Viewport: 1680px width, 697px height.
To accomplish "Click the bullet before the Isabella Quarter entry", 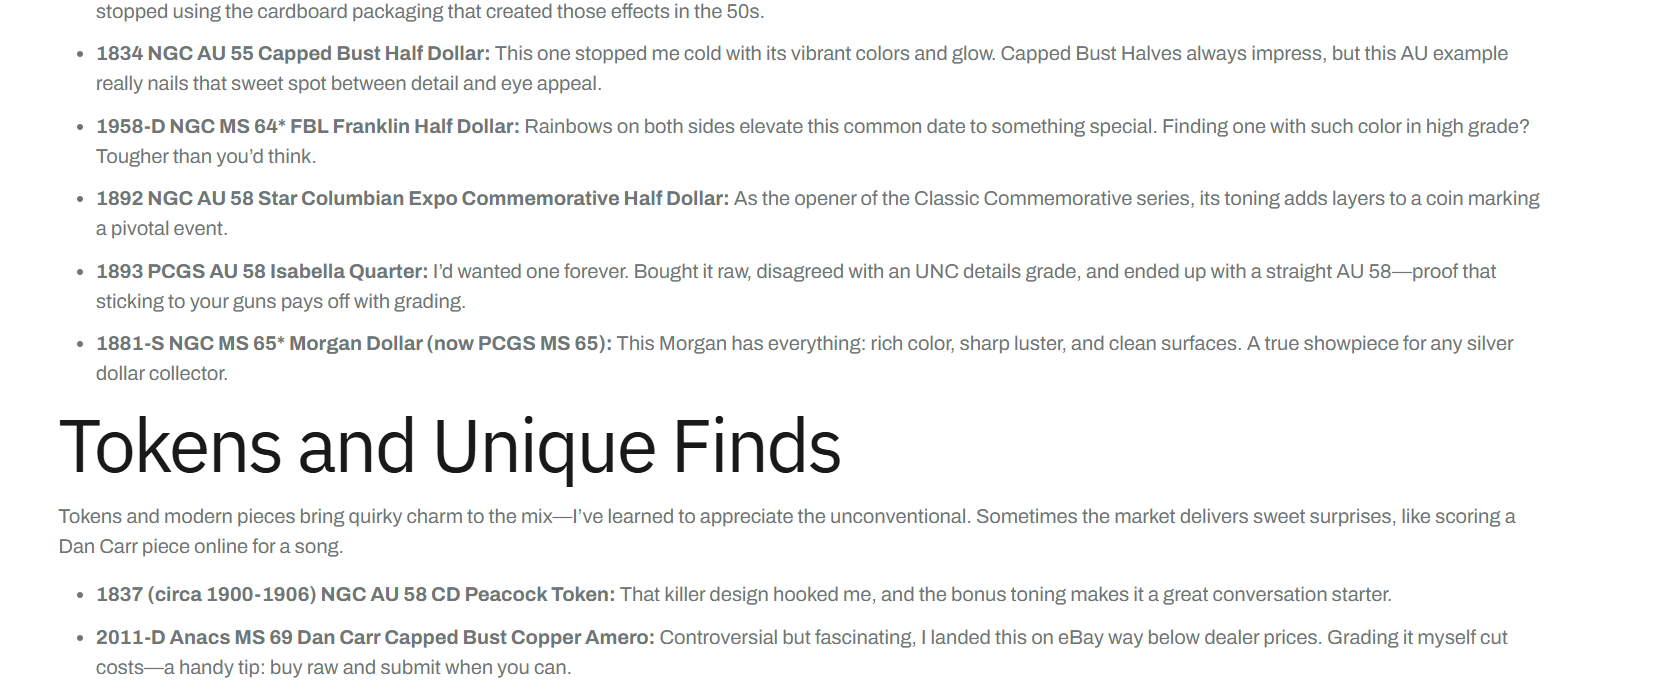I will click(x=80, y=272).
